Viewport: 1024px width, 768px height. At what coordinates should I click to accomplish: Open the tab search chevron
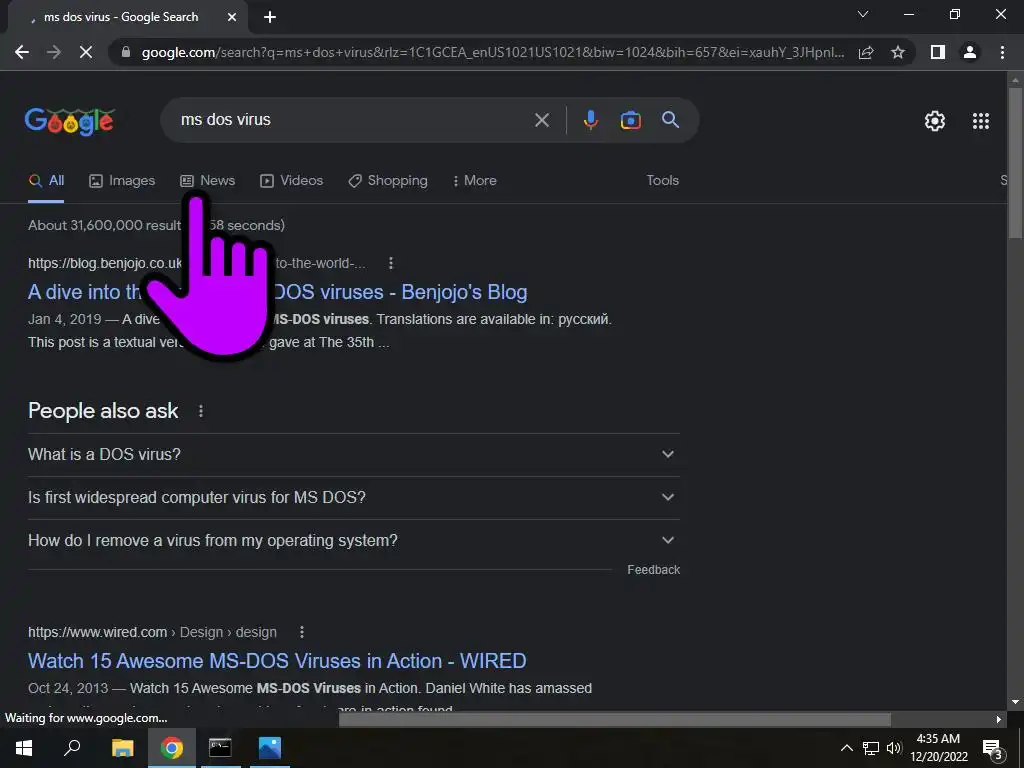(x=863, y=14)
